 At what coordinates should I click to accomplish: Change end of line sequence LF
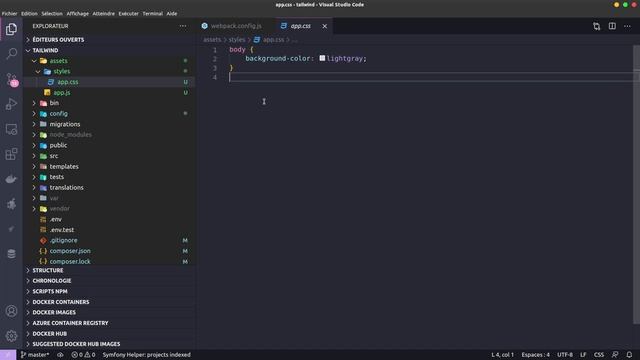pos(583,355)
